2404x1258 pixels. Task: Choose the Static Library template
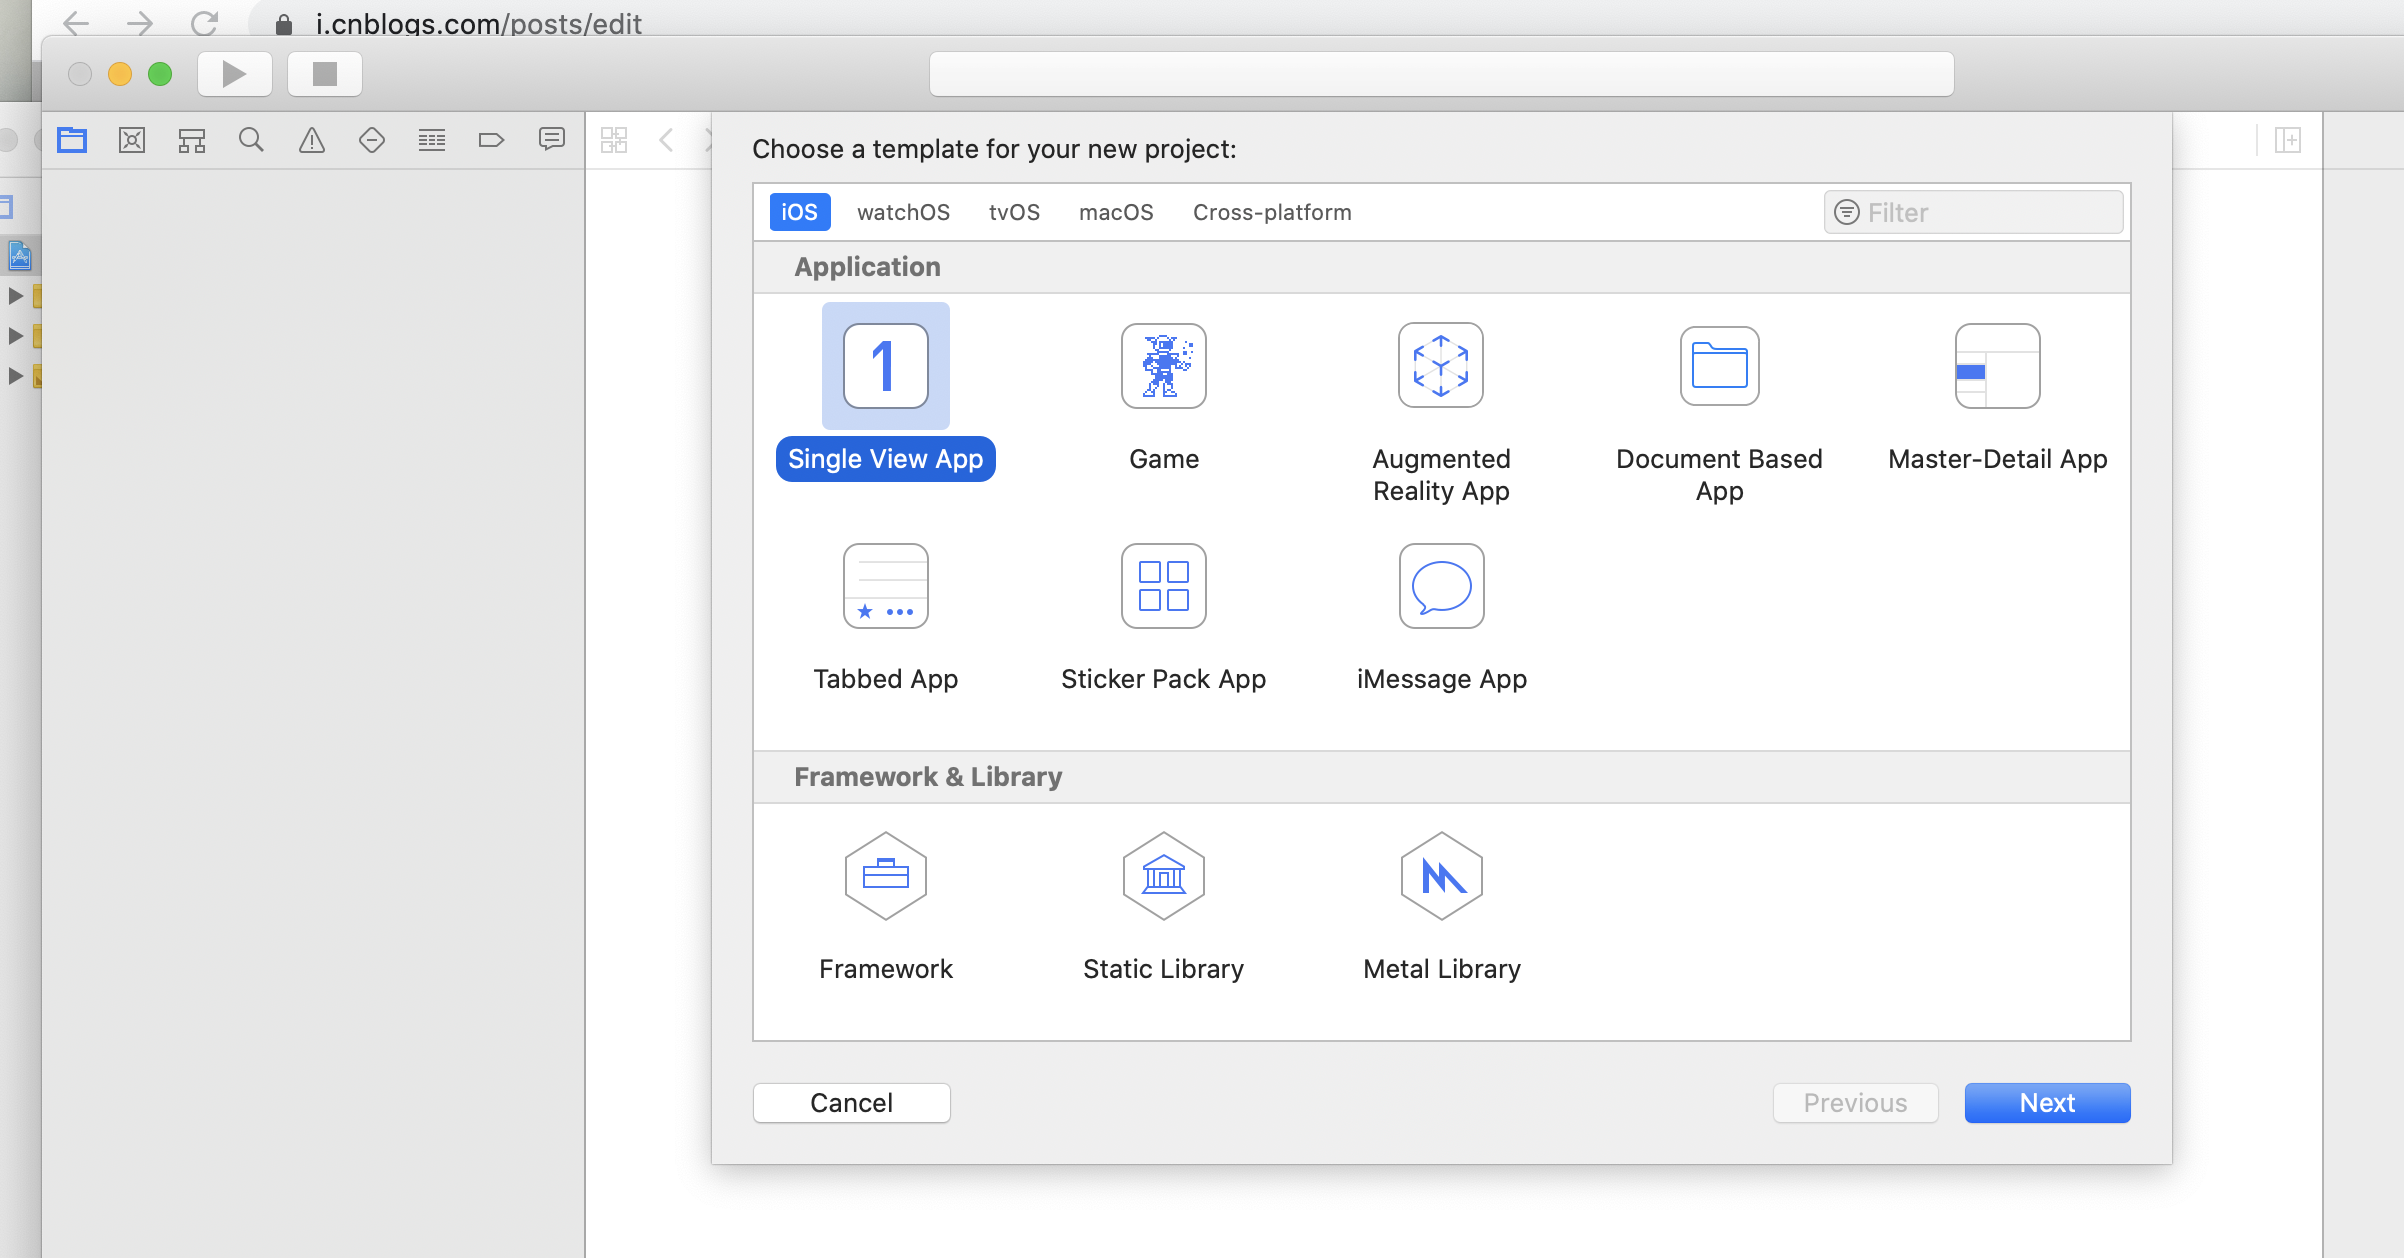coord(1164,876)
